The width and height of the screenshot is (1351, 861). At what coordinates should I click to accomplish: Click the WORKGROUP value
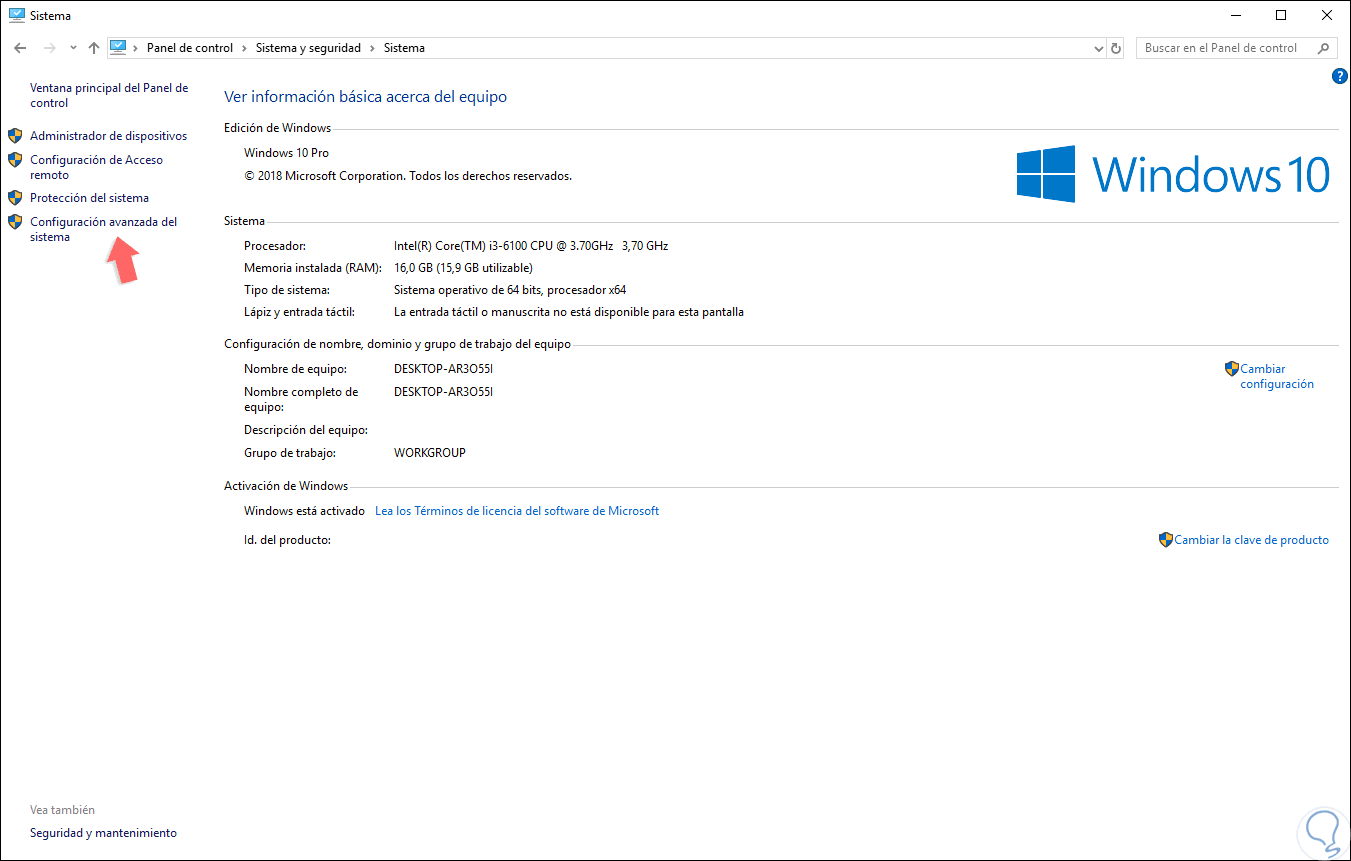click(x=430, y=453)
